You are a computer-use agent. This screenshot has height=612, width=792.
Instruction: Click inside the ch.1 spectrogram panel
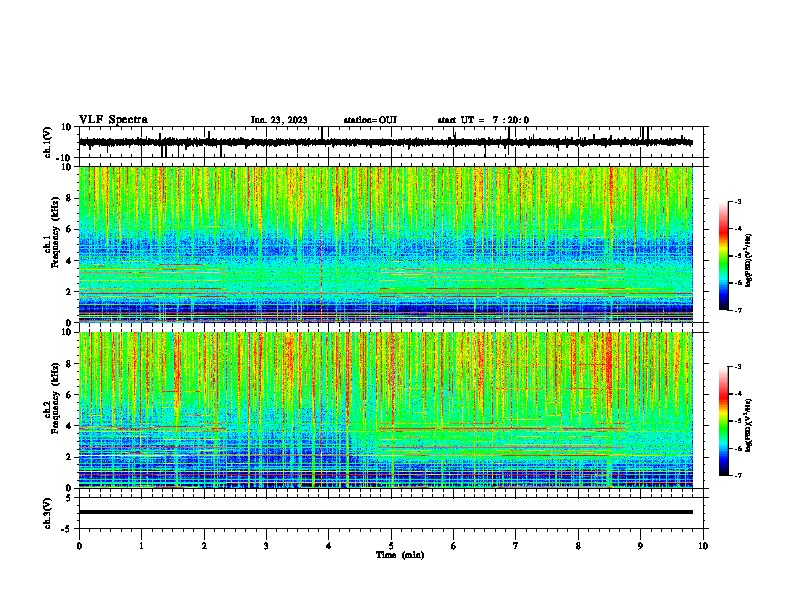(x=386, y=244)
